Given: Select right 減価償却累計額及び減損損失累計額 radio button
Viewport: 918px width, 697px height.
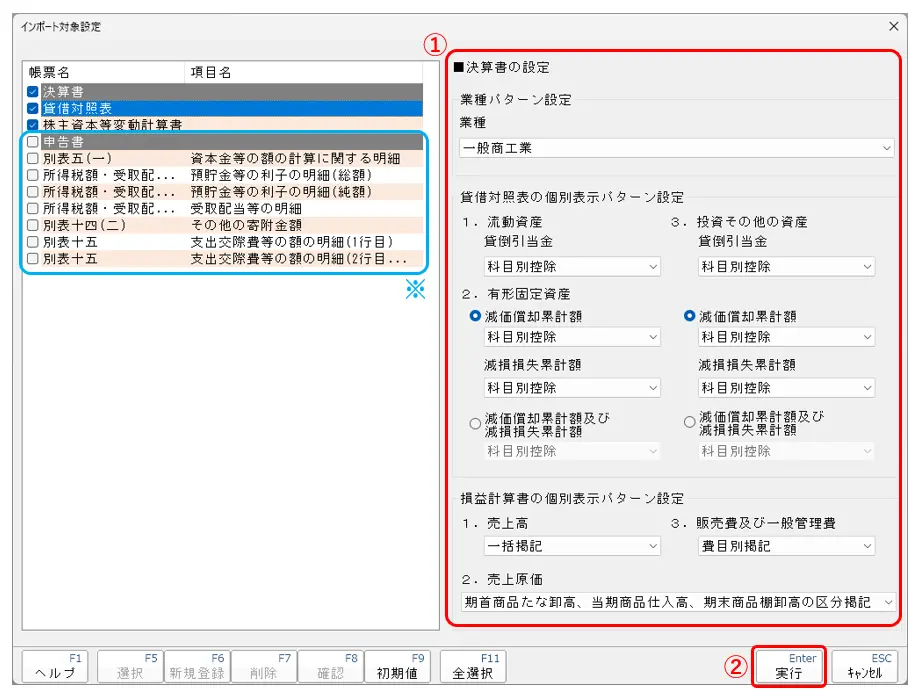Looking at the screenshot, I should click(x=689, y=423).
